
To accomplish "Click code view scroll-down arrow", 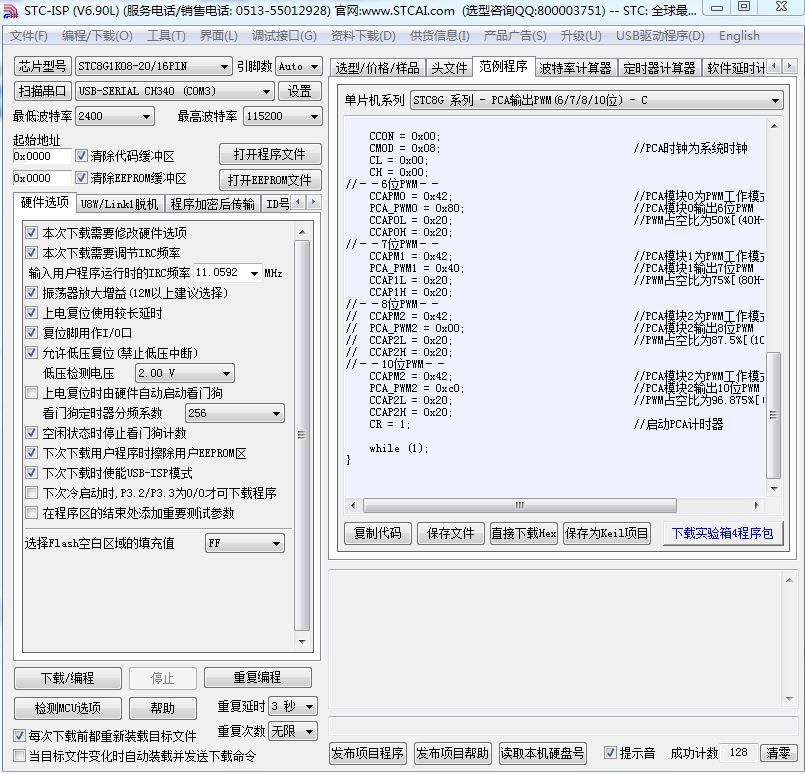I will click(x=774, y=489).
